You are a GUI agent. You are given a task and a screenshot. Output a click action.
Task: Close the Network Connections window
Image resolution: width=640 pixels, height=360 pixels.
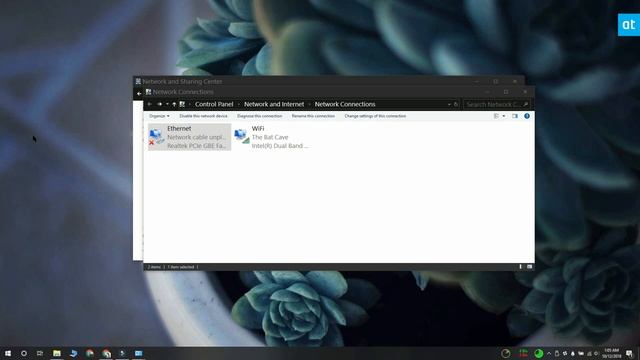click(525, 92)
